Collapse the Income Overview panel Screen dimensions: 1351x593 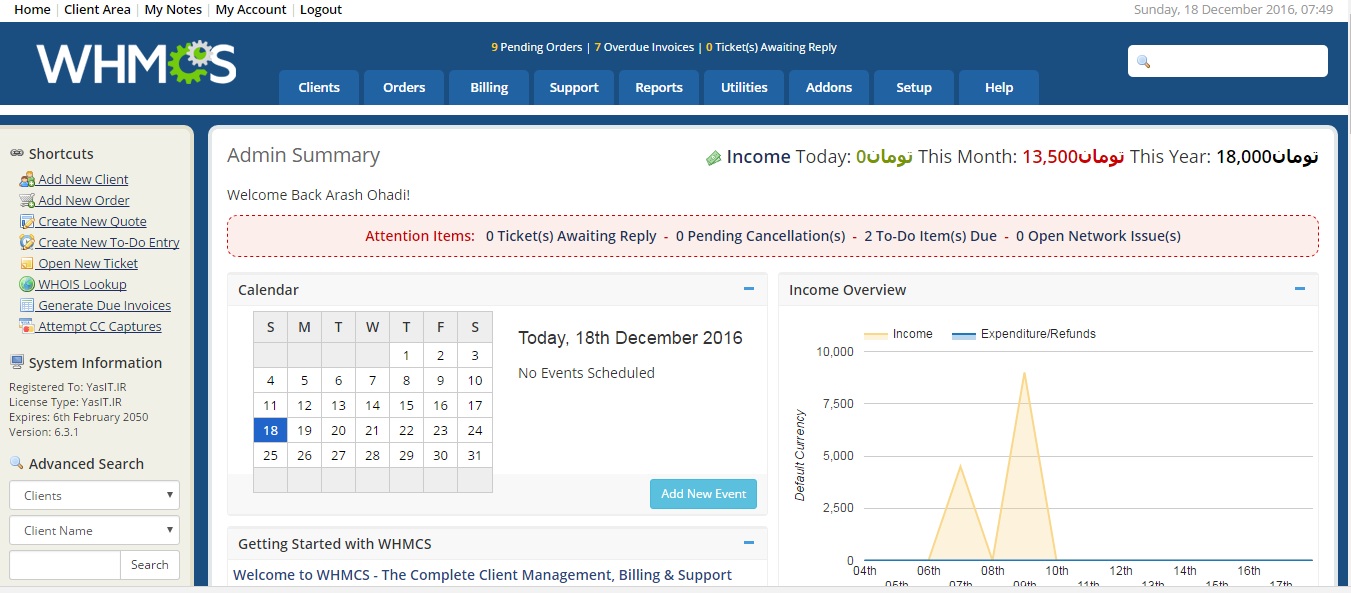pyautogui.click(x=1300, y=289)
